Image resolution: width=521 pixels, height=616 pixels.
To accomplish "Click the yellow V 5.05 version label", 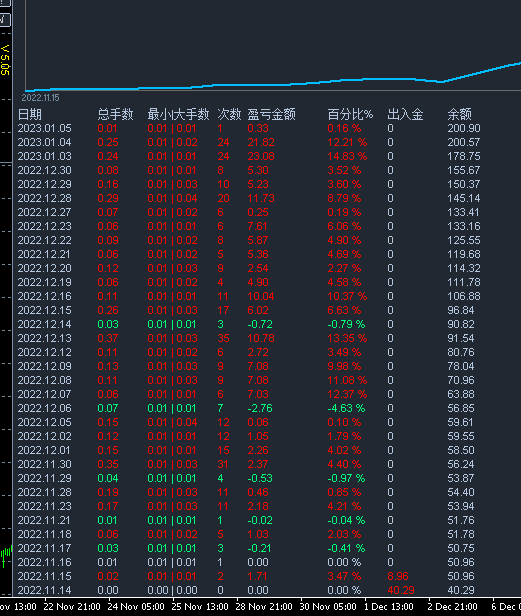I will (x=5, y=60).
